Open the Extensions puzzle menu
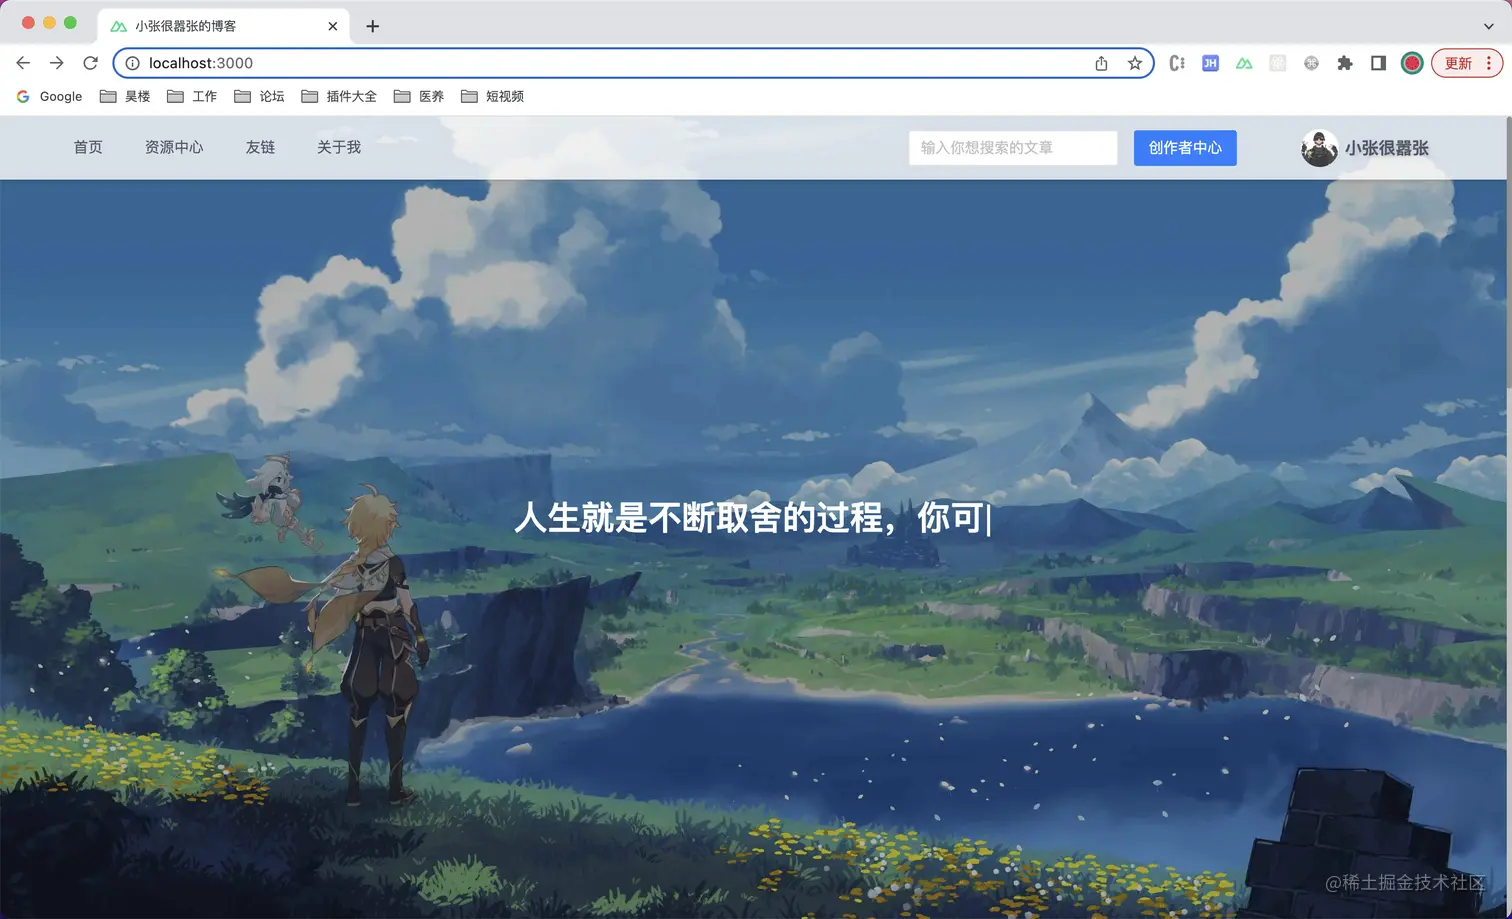This screenshot has width=1512, height=919. tap(1345, 63)
